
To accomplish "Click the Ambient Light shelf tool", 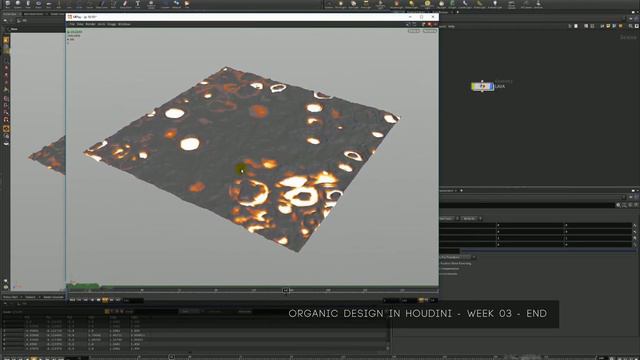I will coord(495,4).
